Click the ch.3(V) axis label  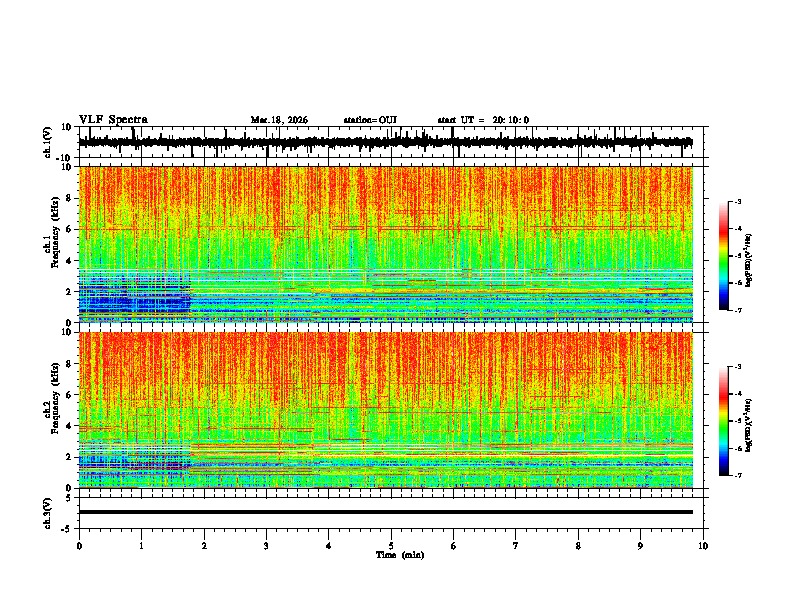click(x=48, y=513)
